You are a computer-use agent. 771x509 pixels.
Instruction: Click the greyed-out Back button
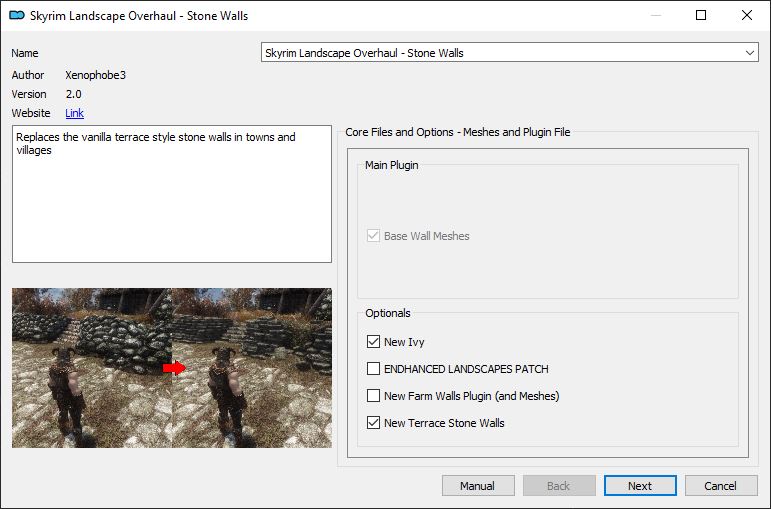click(x=559, y=486)
